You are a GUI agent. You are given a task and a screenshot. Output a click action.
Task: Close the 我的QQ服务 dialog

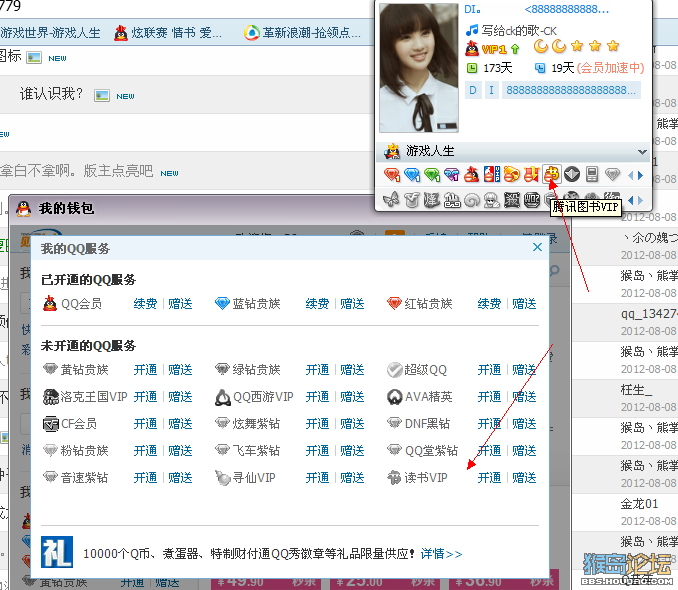(537, 247)
